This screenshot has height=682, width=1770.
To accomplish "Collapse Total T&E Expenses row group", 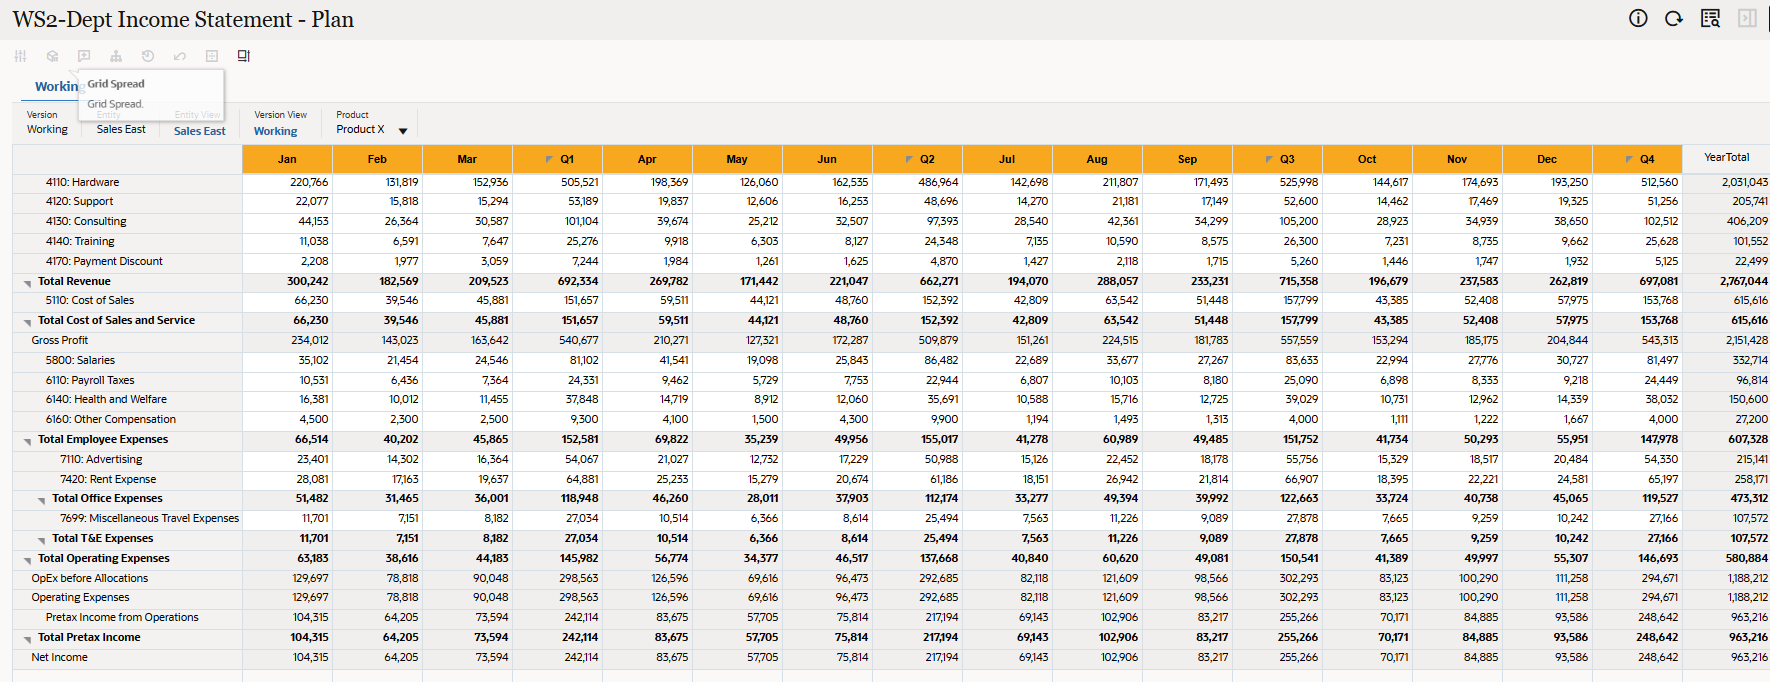I will [x=42, y=540].
